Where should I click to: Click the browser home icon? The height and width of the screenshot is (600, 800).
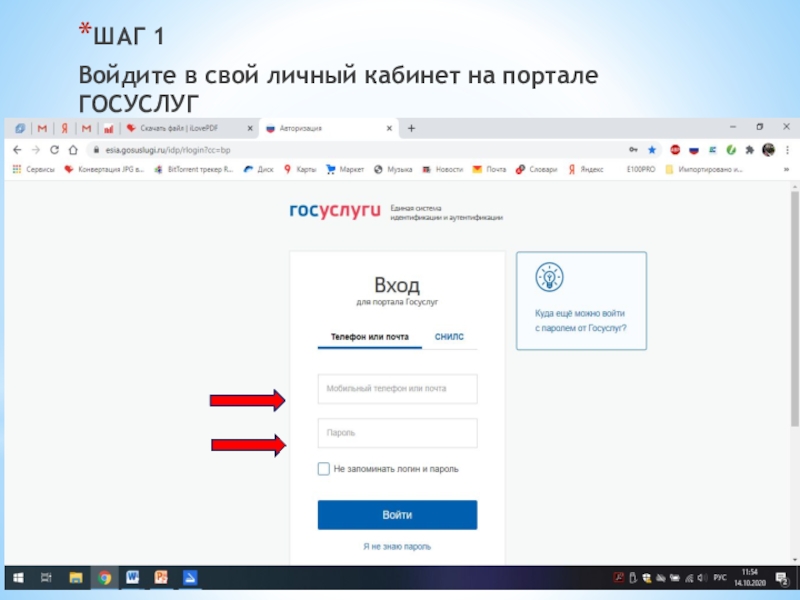(73, 149)
